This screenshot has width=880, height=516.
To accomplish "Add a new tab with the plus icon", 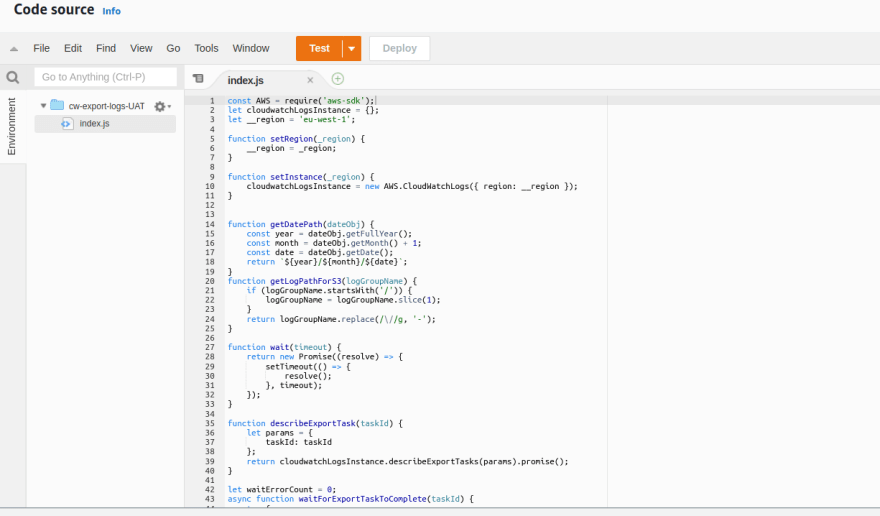I will click(x=337, y=79).
